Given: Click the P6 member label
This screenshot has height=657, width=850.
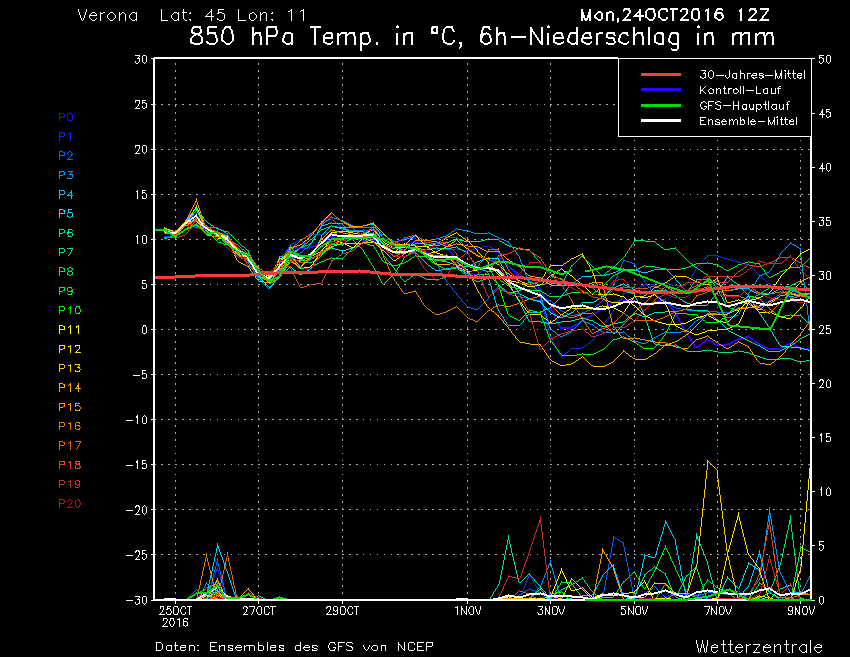Looking at the screenshot, I should (x=66, y=233).
